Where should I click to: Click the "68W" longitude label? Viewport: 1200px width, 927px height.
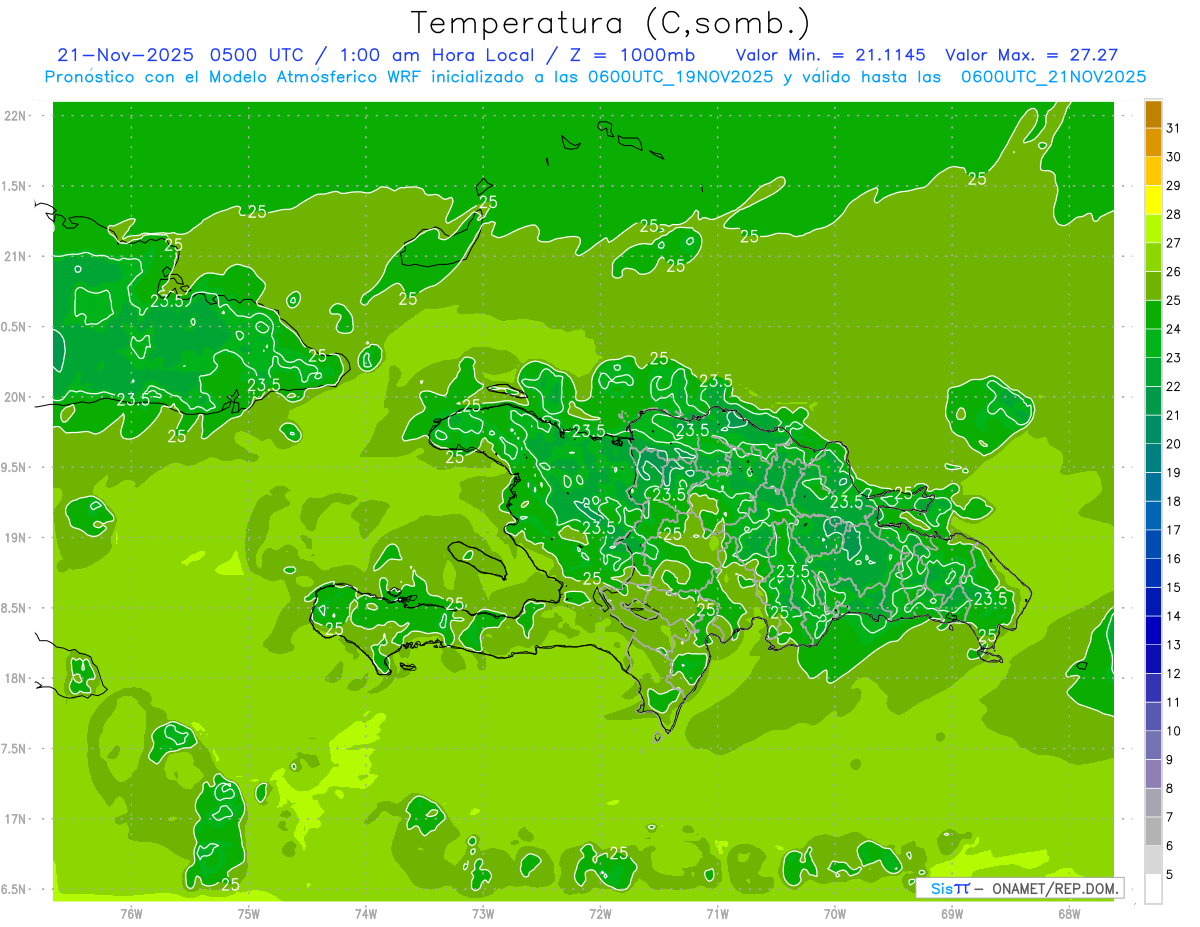[1069, 913]
